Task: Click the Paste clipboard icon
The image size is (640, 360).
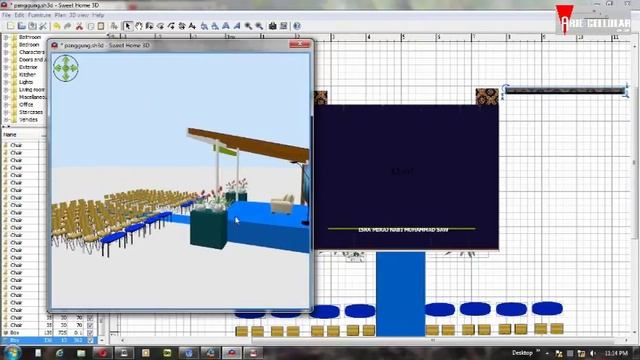Action: pyautogui.click(x=101, y=26)
